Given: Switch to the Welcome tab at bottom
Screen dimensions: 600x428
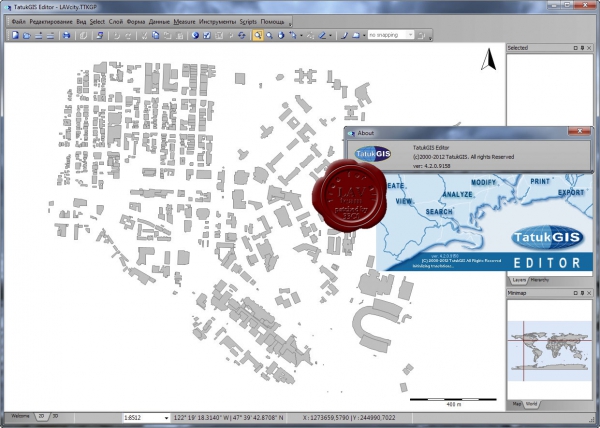Looking at the screenshot, I should tap(20, 416).
